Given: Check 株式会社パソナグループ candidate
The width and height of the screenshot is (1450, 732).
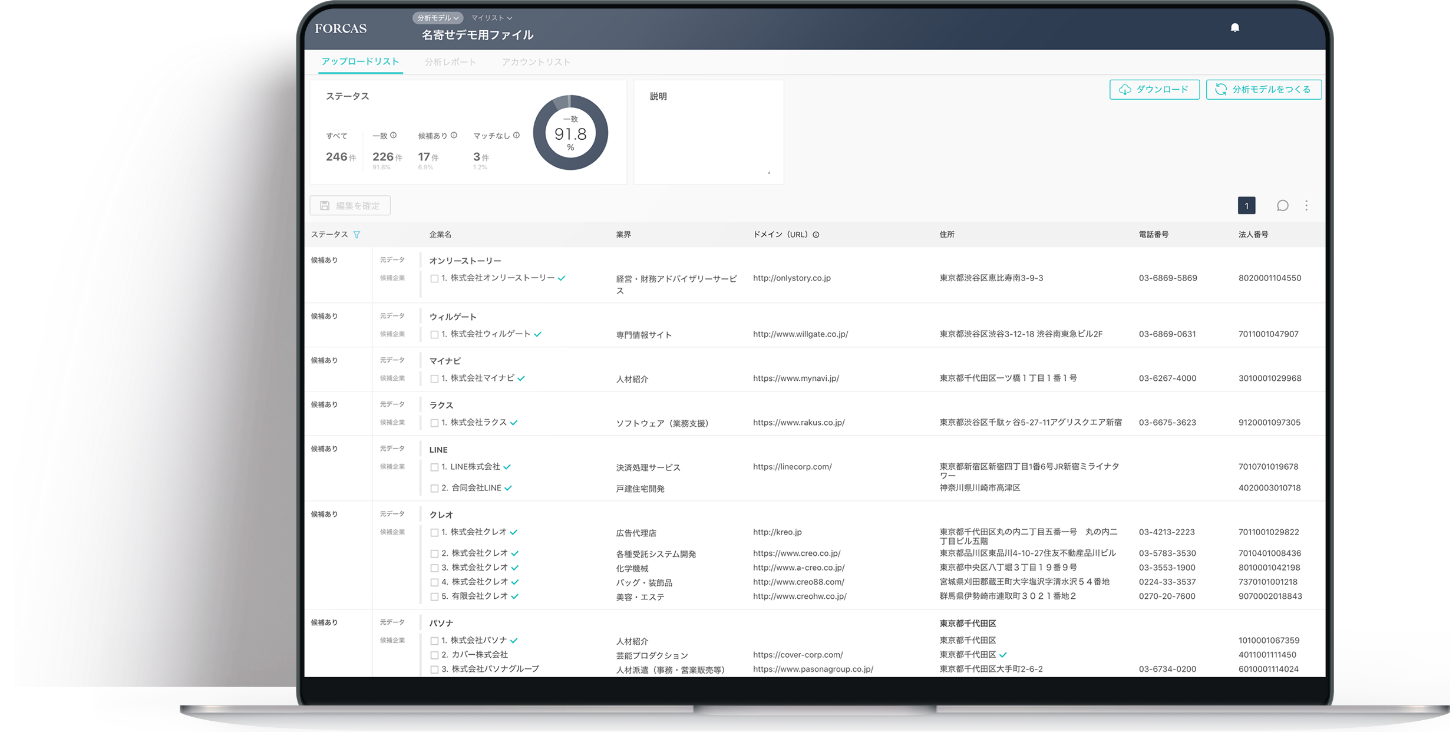Looking at the screenshot, I should [434, 669].
